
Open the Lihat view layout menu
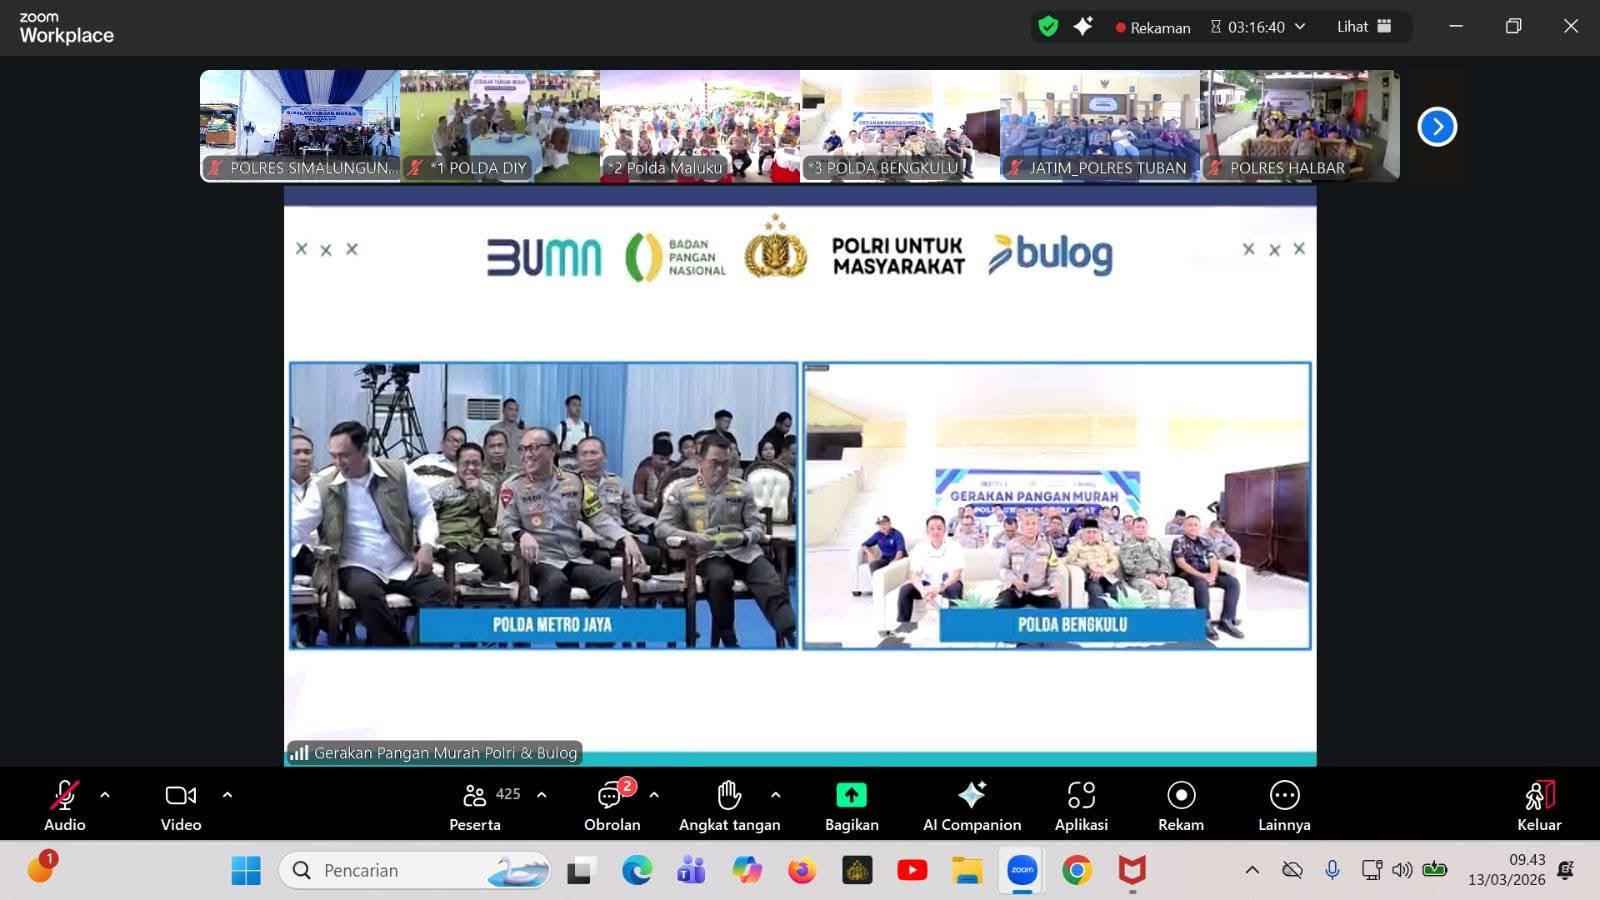click(1364, 27)
